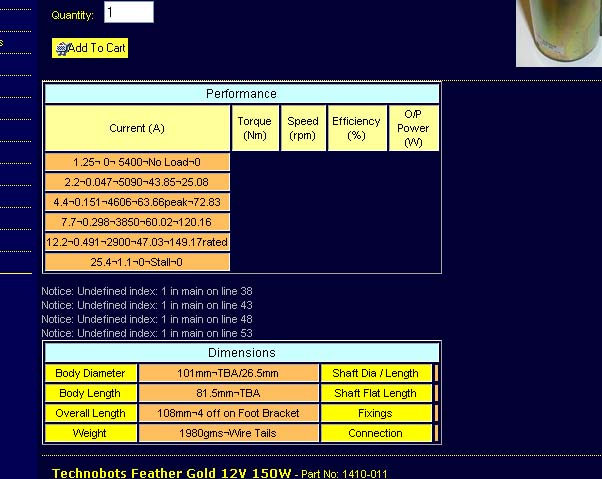
Task: Click the Efficiency (%) column header
Action: tap(356, 128)
